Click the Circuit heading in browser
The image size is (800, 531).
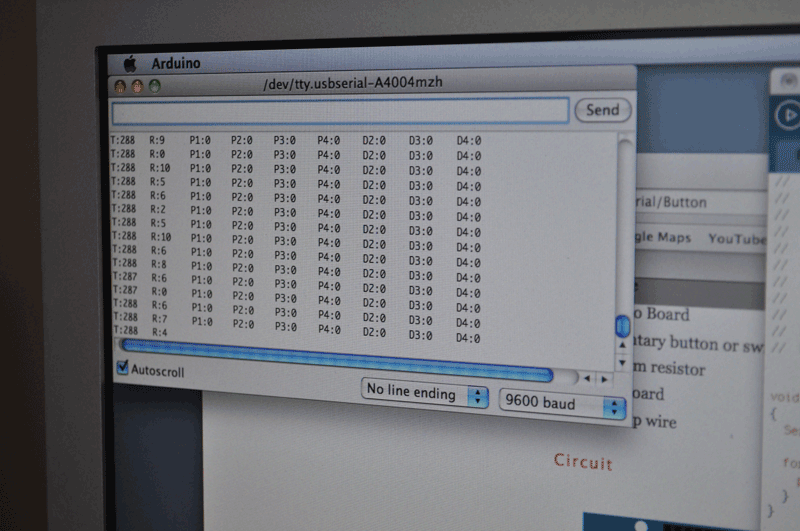(583, 461)
